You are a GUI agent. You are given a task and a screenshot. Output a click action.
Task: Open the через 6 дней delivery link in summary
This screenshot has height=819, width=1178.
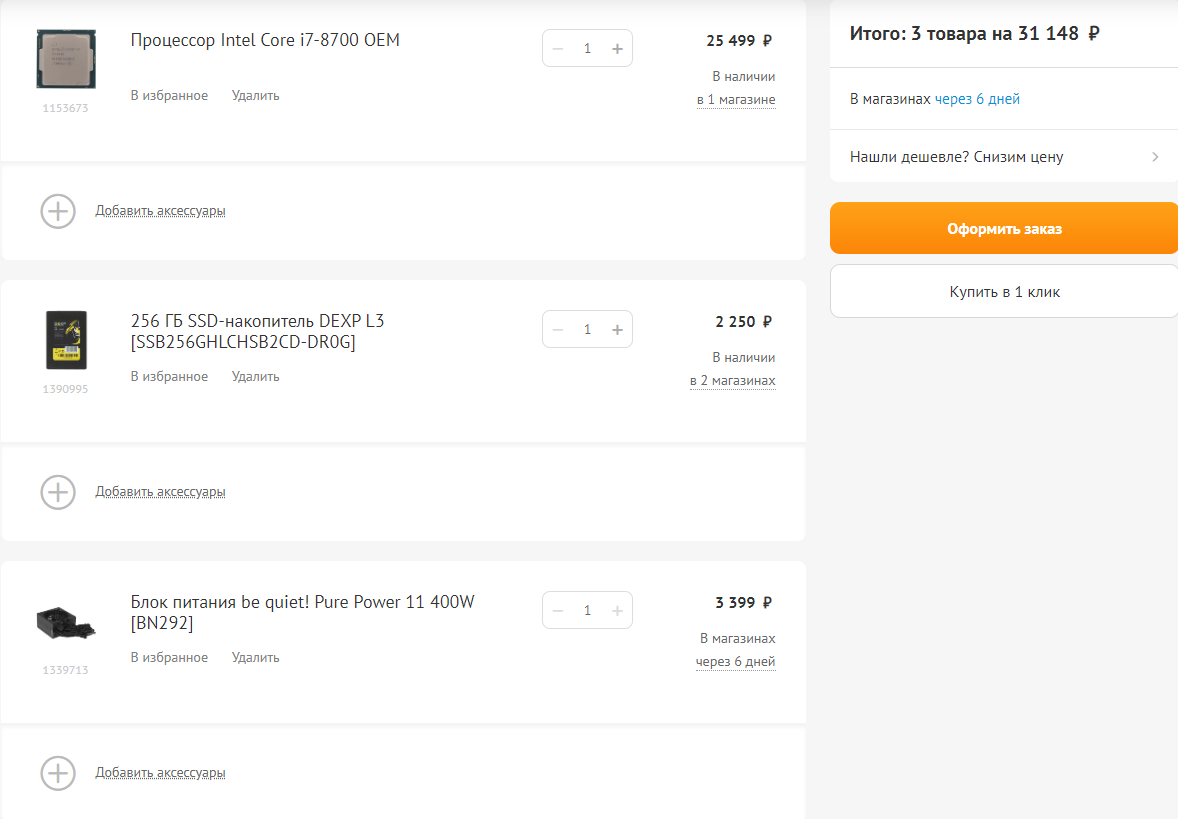coord(977,99)
